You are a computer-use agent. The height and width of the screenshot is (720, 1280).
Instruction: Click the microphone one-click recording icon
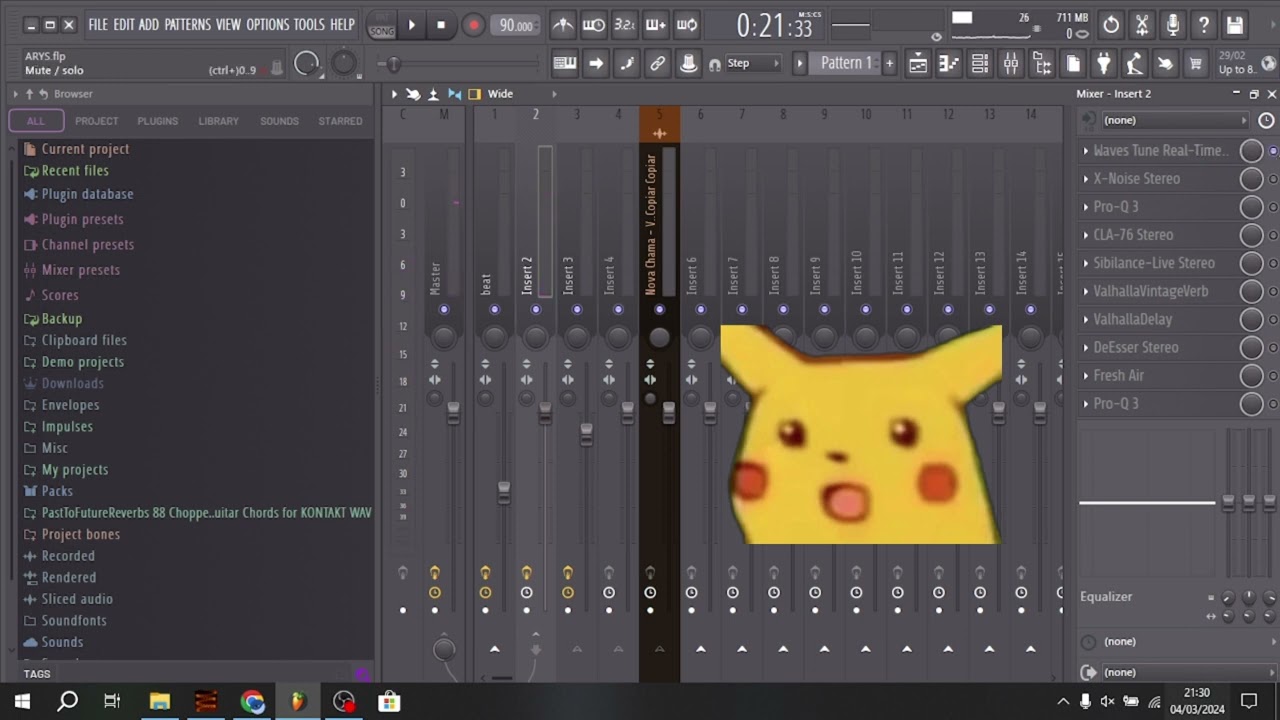click(1173, 25)
